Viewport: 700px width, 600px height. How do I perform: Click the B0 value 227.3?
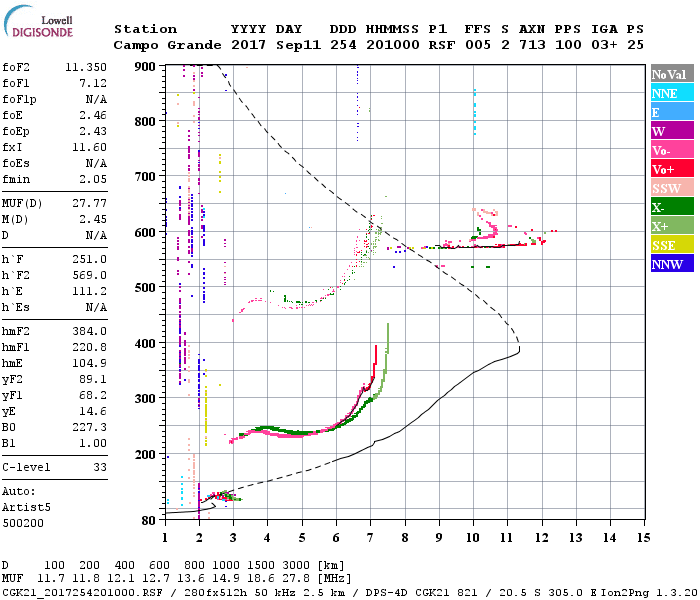click(x=89, y=428)
